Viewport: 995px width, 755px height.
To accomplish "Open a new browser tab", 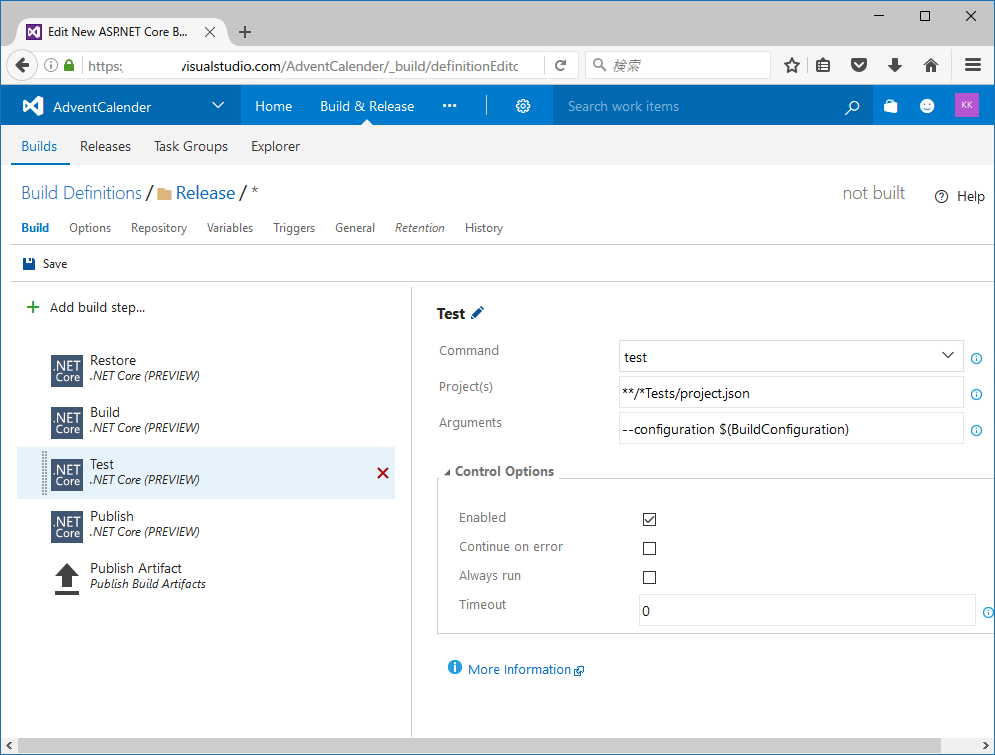I will point(245,32).
